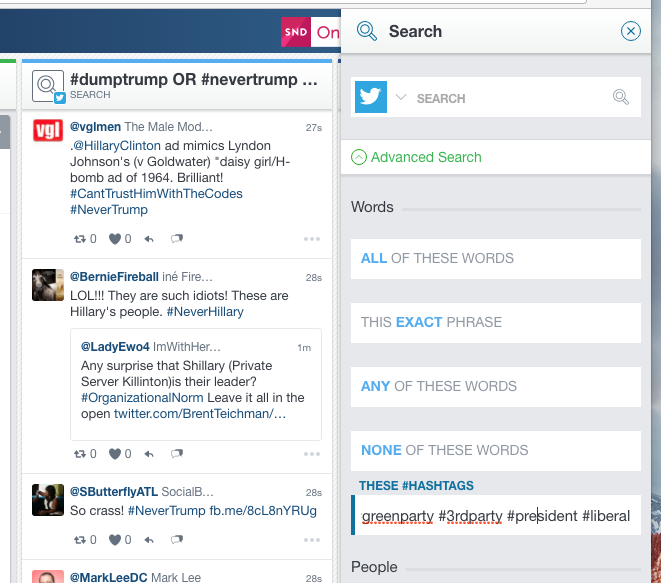The width and height of the screenshot is (661, 583).
Task: Open @BernieFireball profile link
Action: tap(114, 277)
